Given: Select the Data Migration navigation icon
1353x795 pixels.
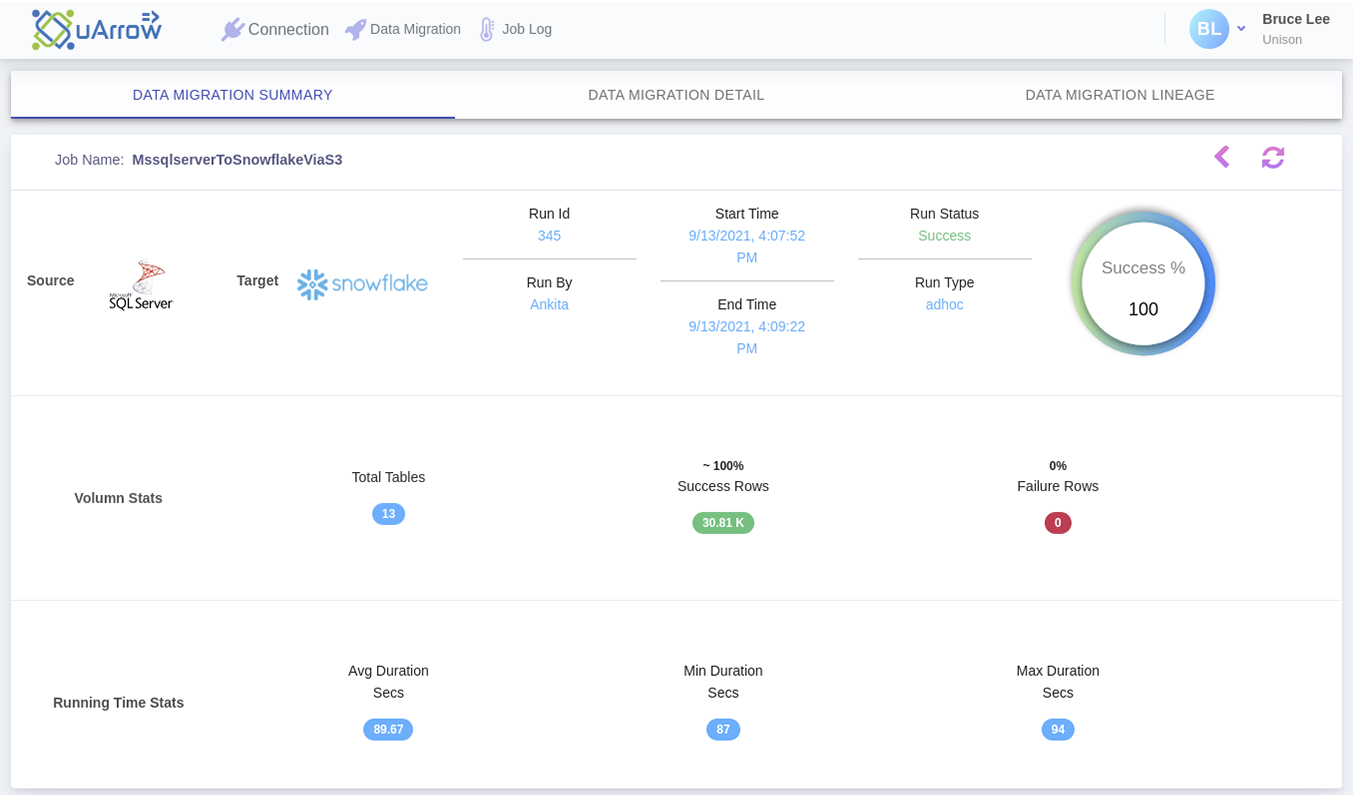Looking at the screenshot, I should 355,29.
